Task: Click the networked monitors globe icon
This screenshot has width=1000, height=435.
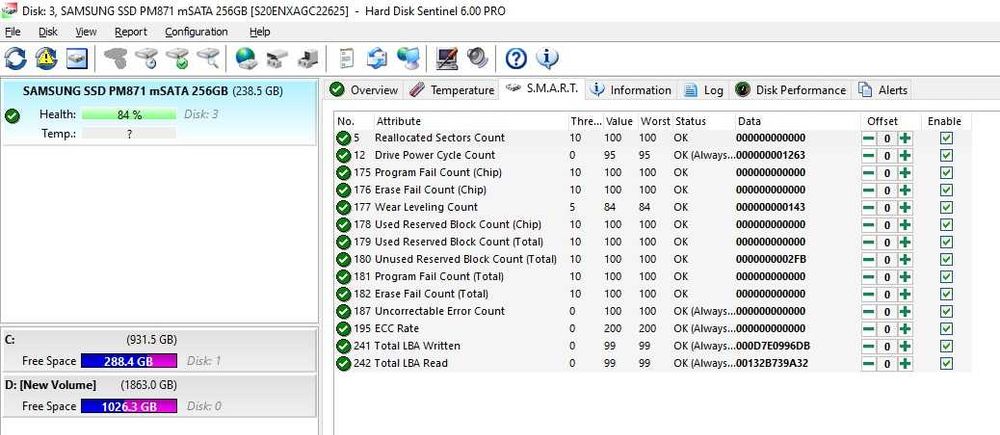Action: 408,59
